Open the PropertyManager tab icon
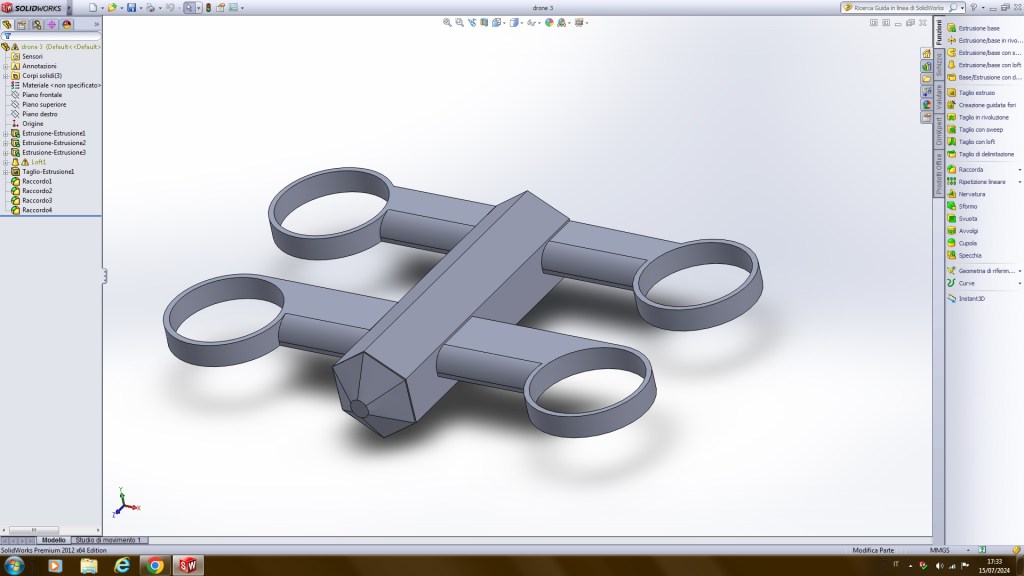This screenshot has height=576, width=1024. [x=21, y=24]
